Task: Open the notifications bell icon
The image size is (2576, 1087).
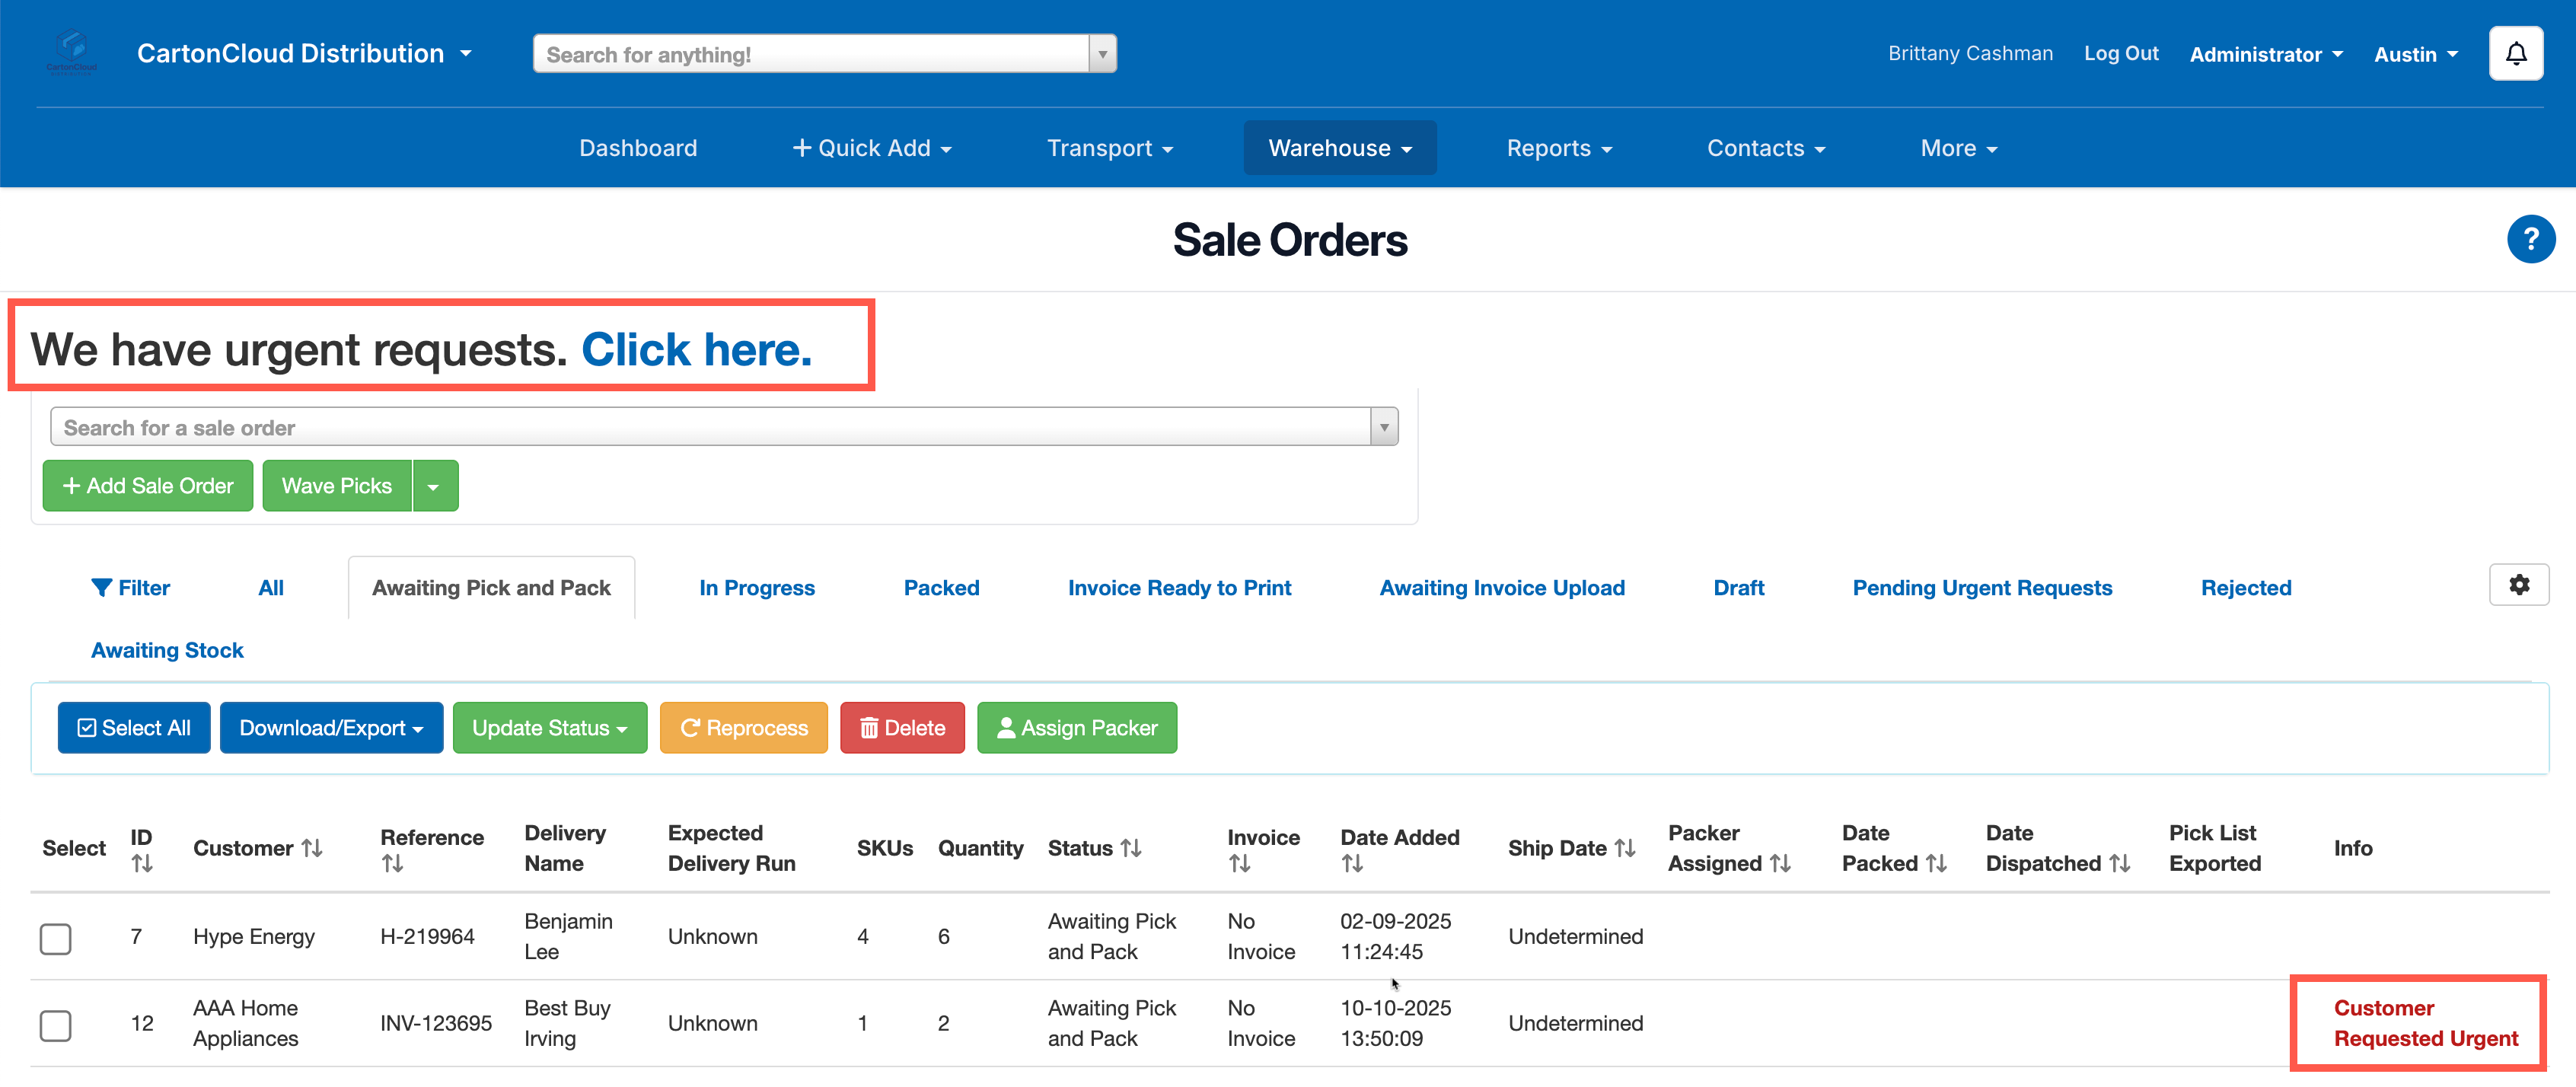Action: [x=2515, y=54]
